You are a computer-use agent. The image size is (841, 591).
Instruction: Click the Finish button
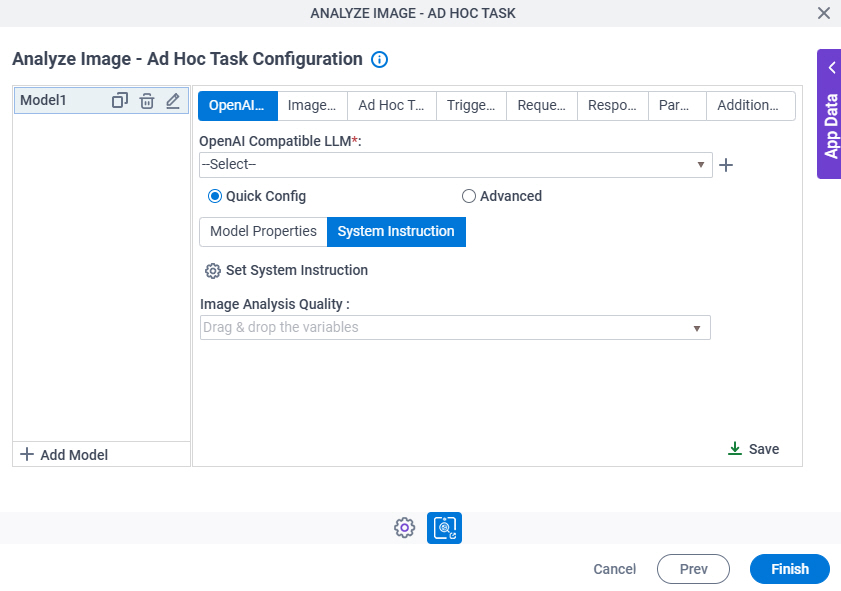tap(790, 569)
